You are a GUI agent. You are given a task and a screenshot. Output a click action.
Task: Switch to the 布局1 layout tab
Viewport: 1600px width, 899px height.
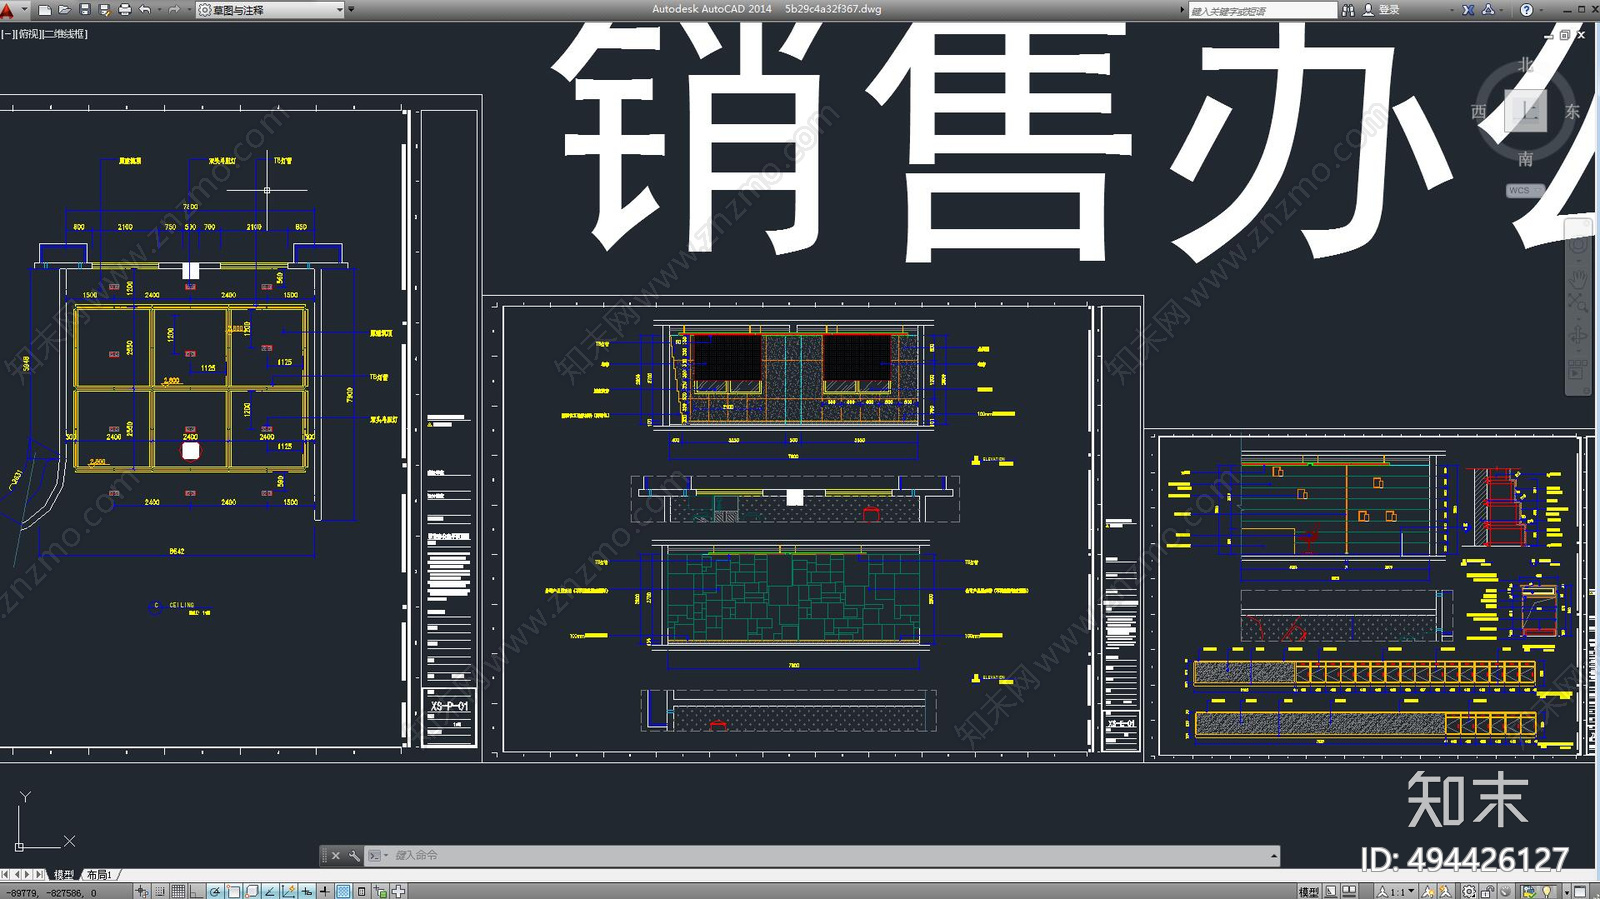99,875
